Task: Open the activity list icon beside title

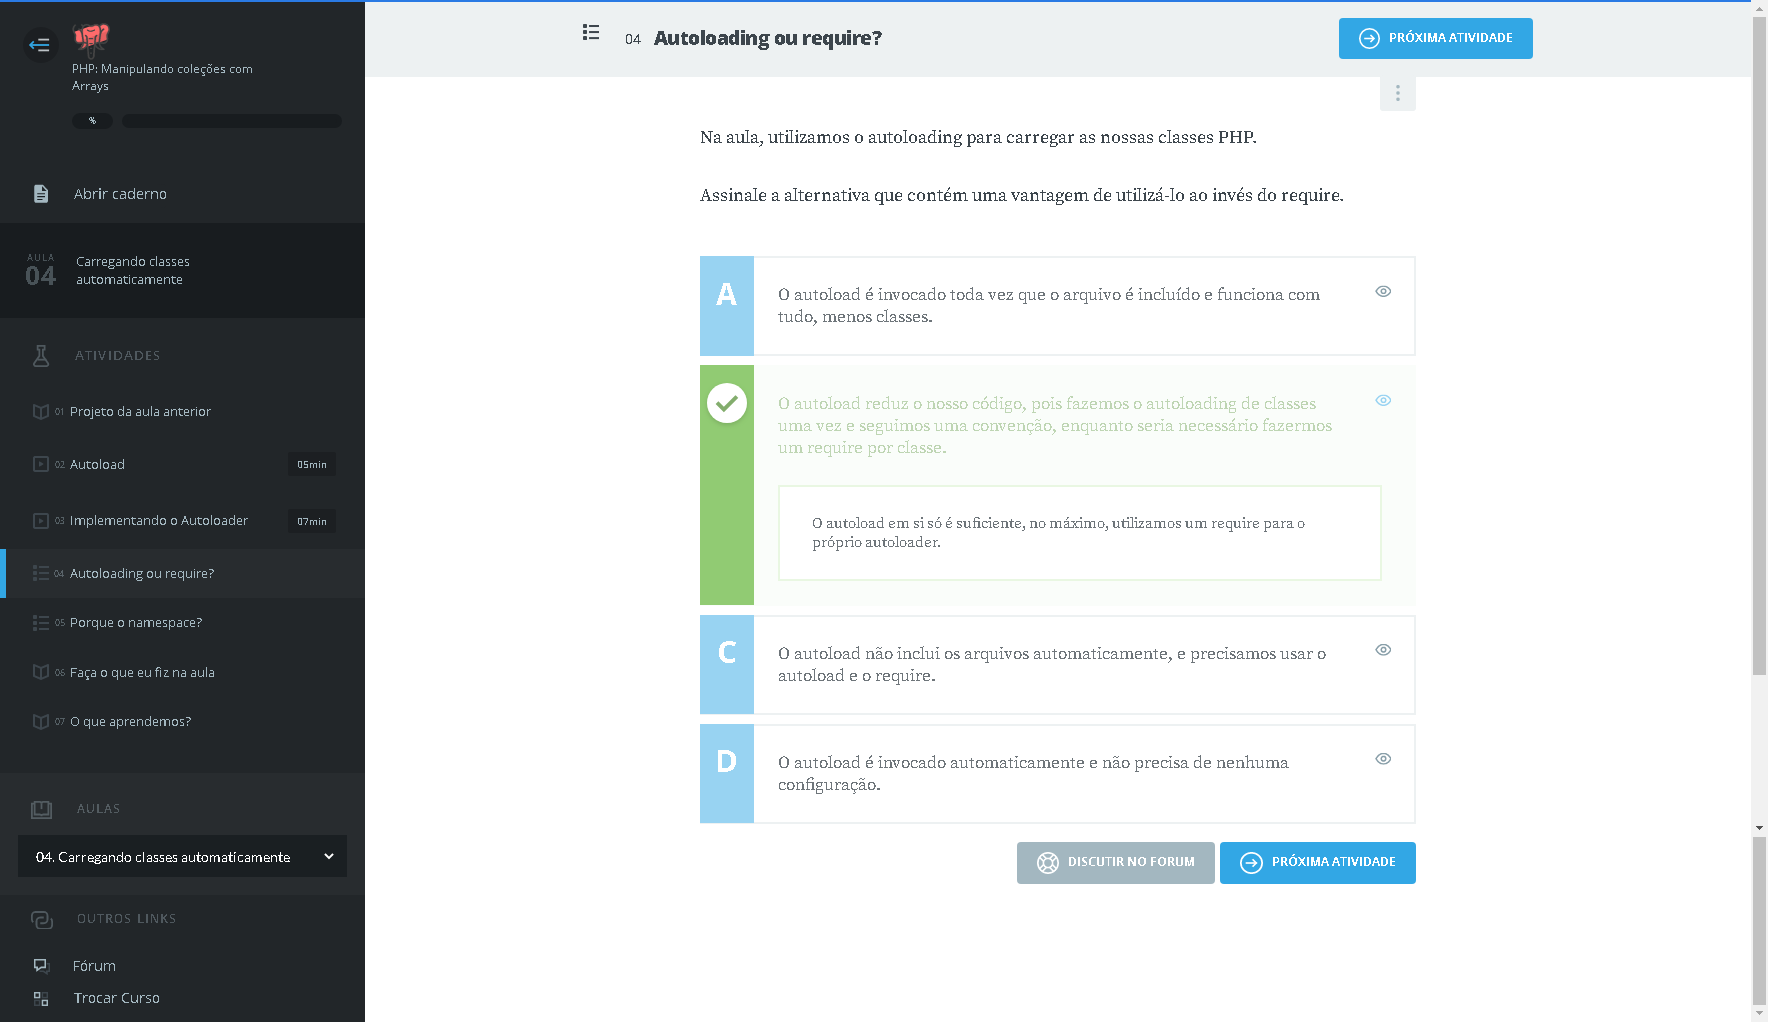Action: (x=591, y=33)
